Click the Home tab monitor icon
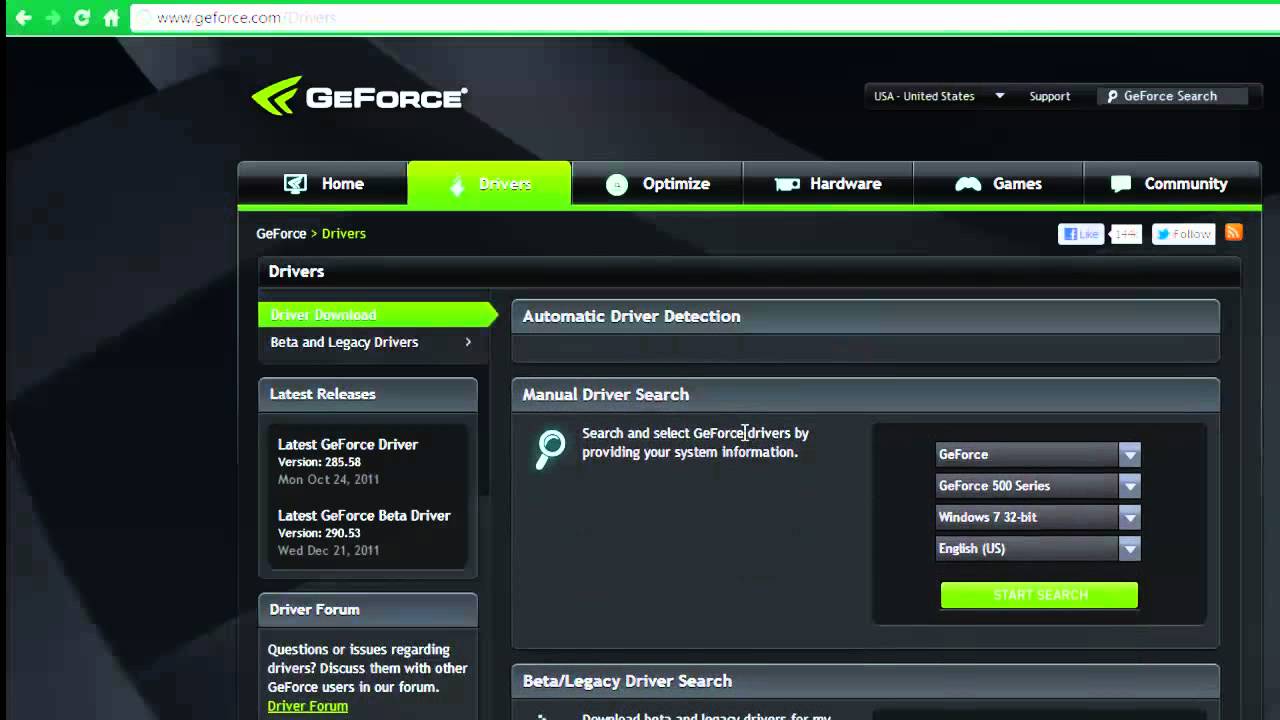Viewport: 1280px width, 720px height. tap(295, 184)
